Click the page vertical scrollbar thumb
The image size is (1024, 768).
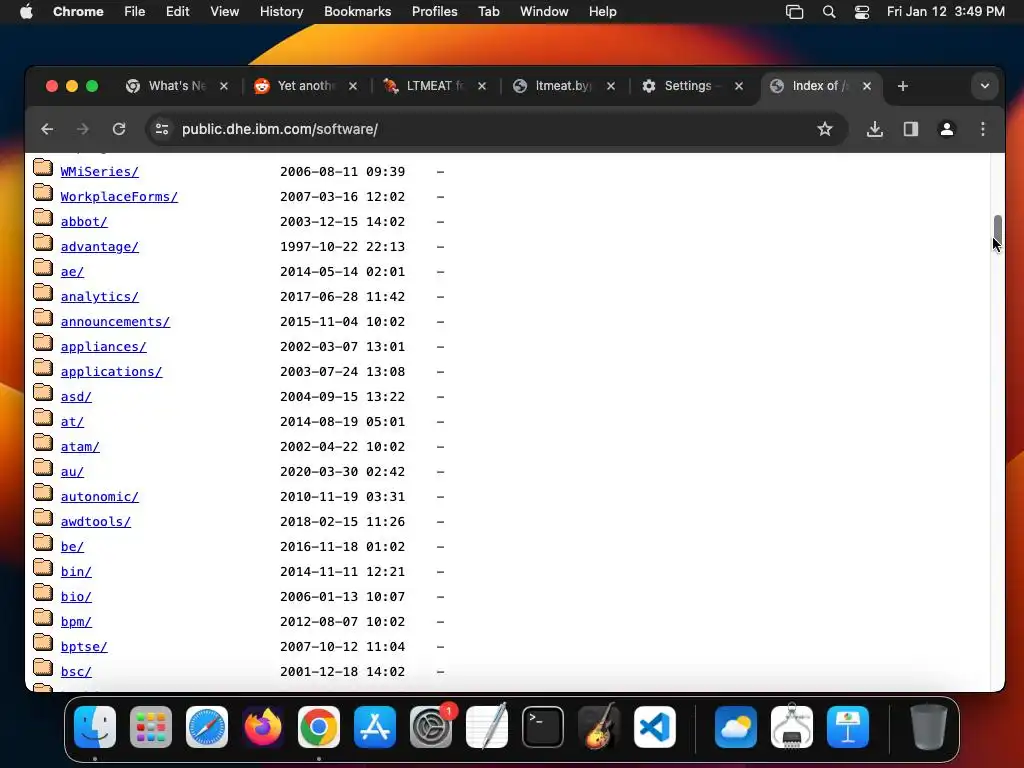pyautogui.click(x=997, y=229)
